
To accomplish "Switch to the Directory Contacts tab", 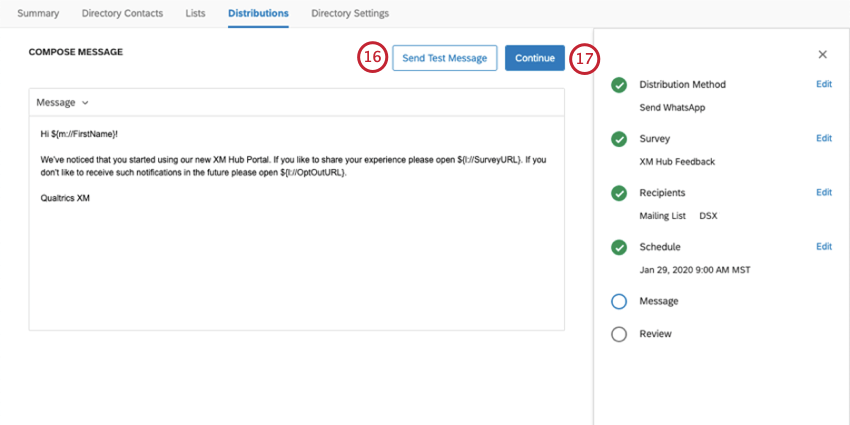I will (122, 14).
